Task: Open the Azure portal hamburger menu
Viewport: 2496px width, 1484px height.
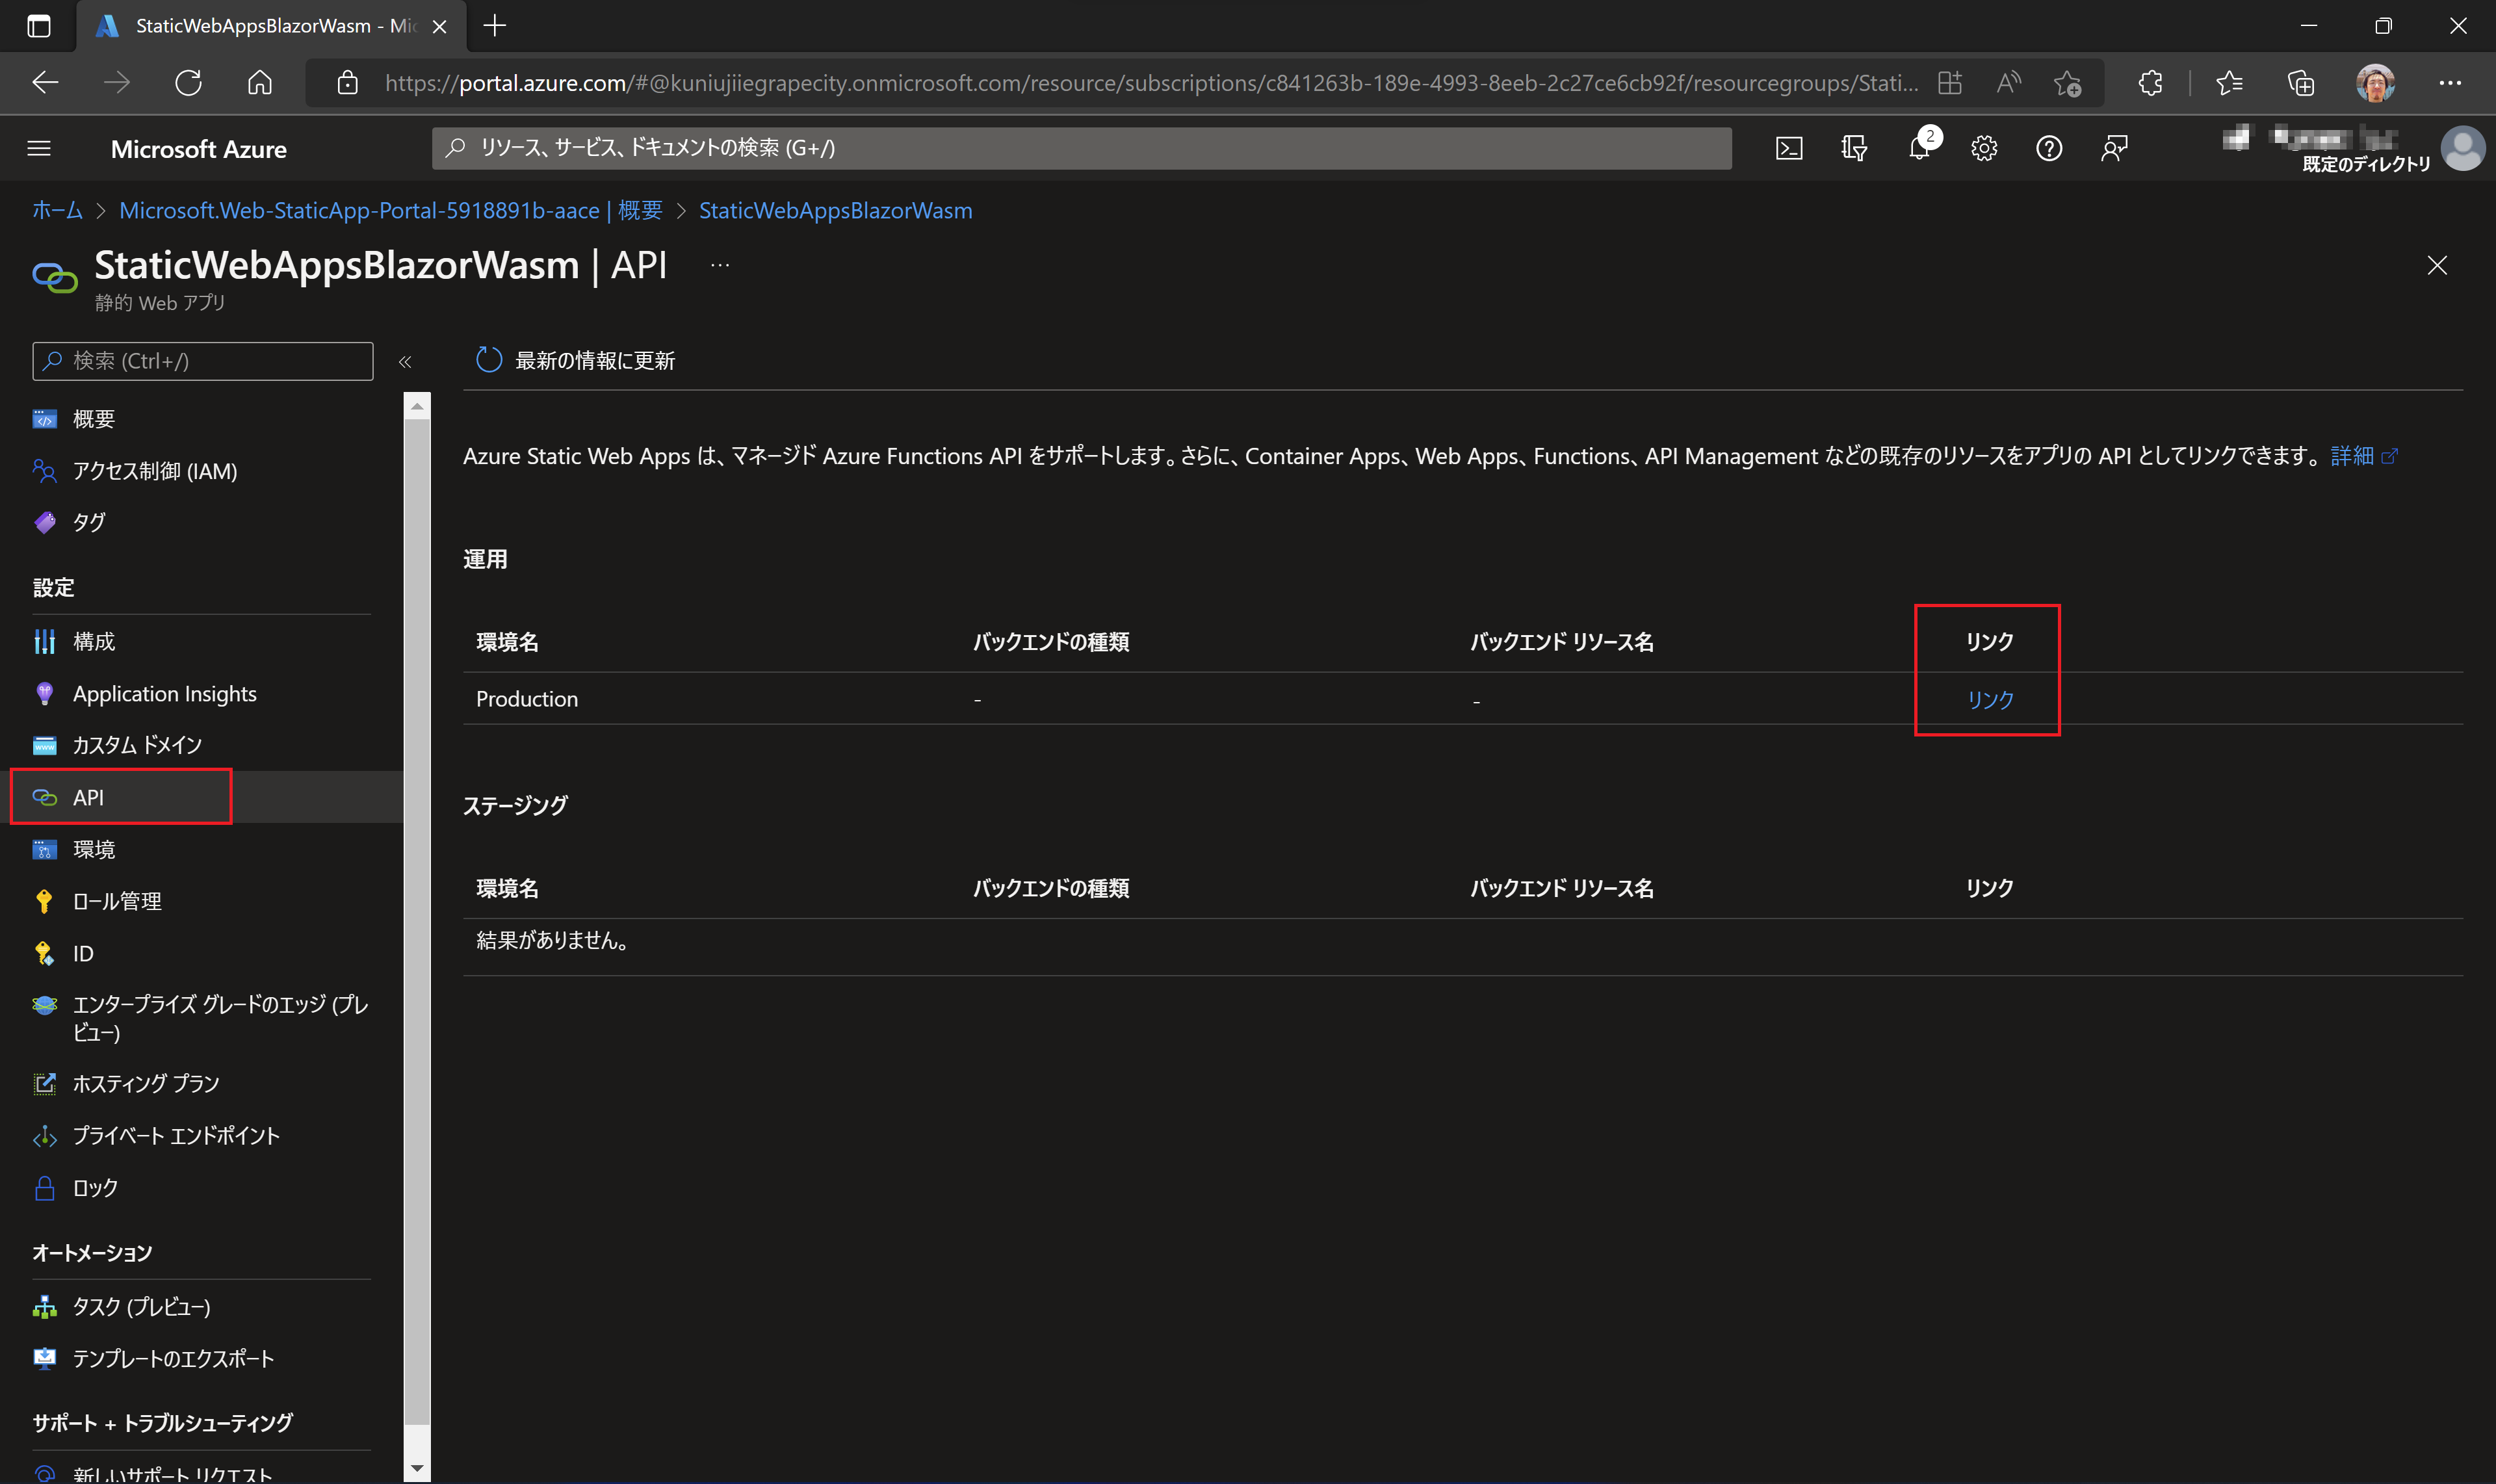Action: tap(39, 149)
